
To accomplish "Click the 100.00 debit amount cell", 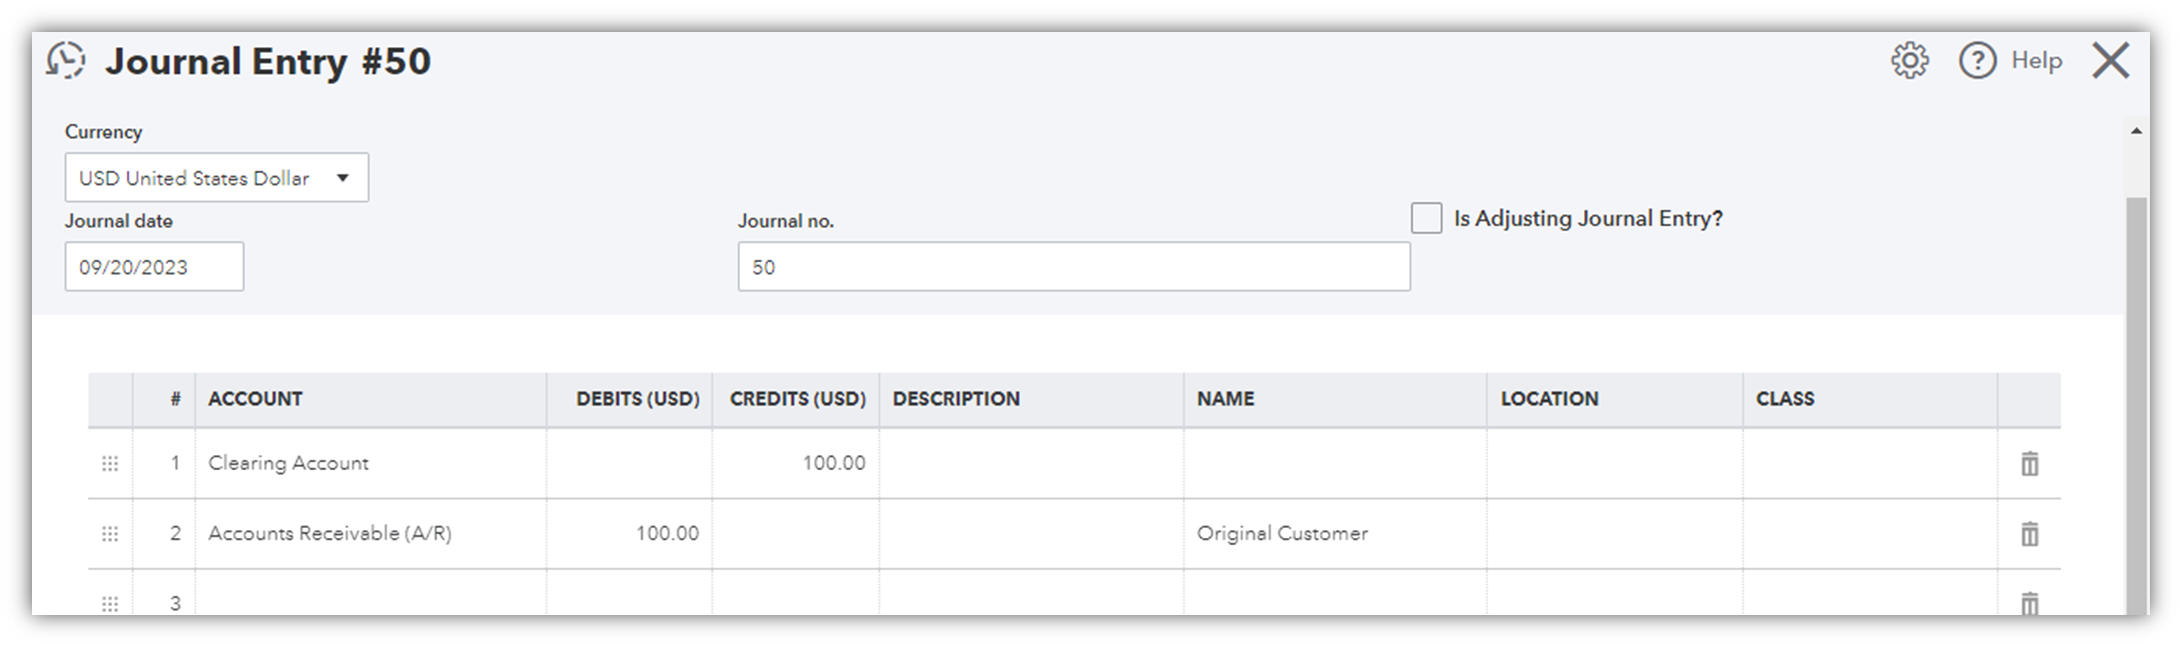I will point(630,534).
